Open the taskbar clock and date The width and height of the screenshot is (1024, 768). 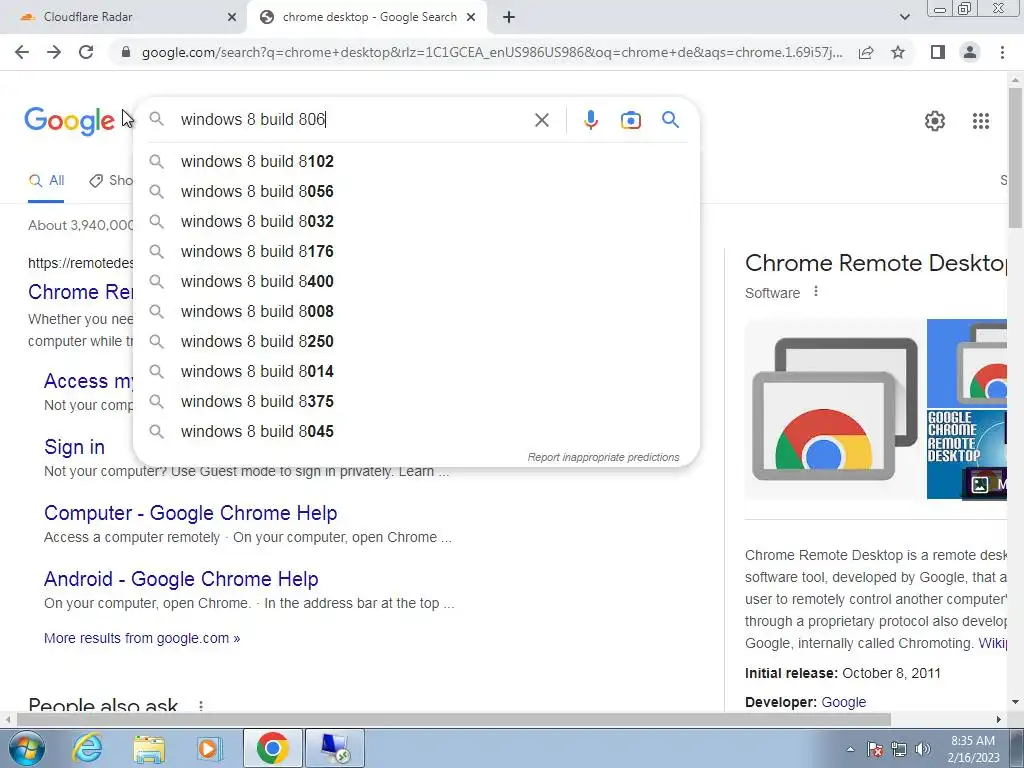click(973, 749)
